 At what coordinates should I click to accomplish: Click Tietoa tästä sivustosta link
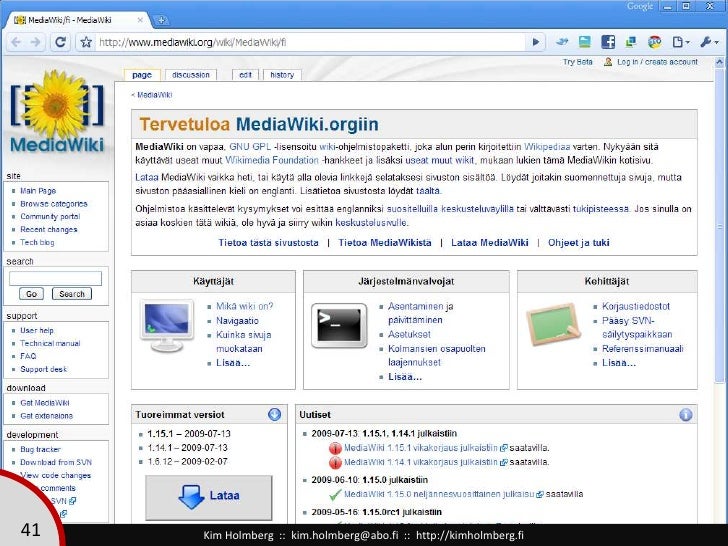tap(268, 243)
